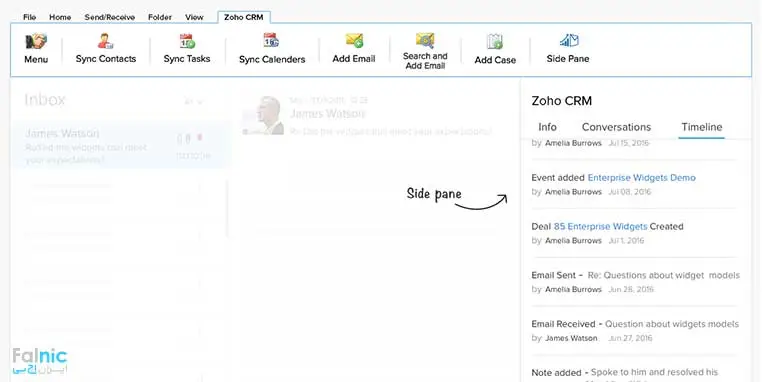Click the James Watson sender name in reading pane
The image size is (762, 382).
click(327, 114)
